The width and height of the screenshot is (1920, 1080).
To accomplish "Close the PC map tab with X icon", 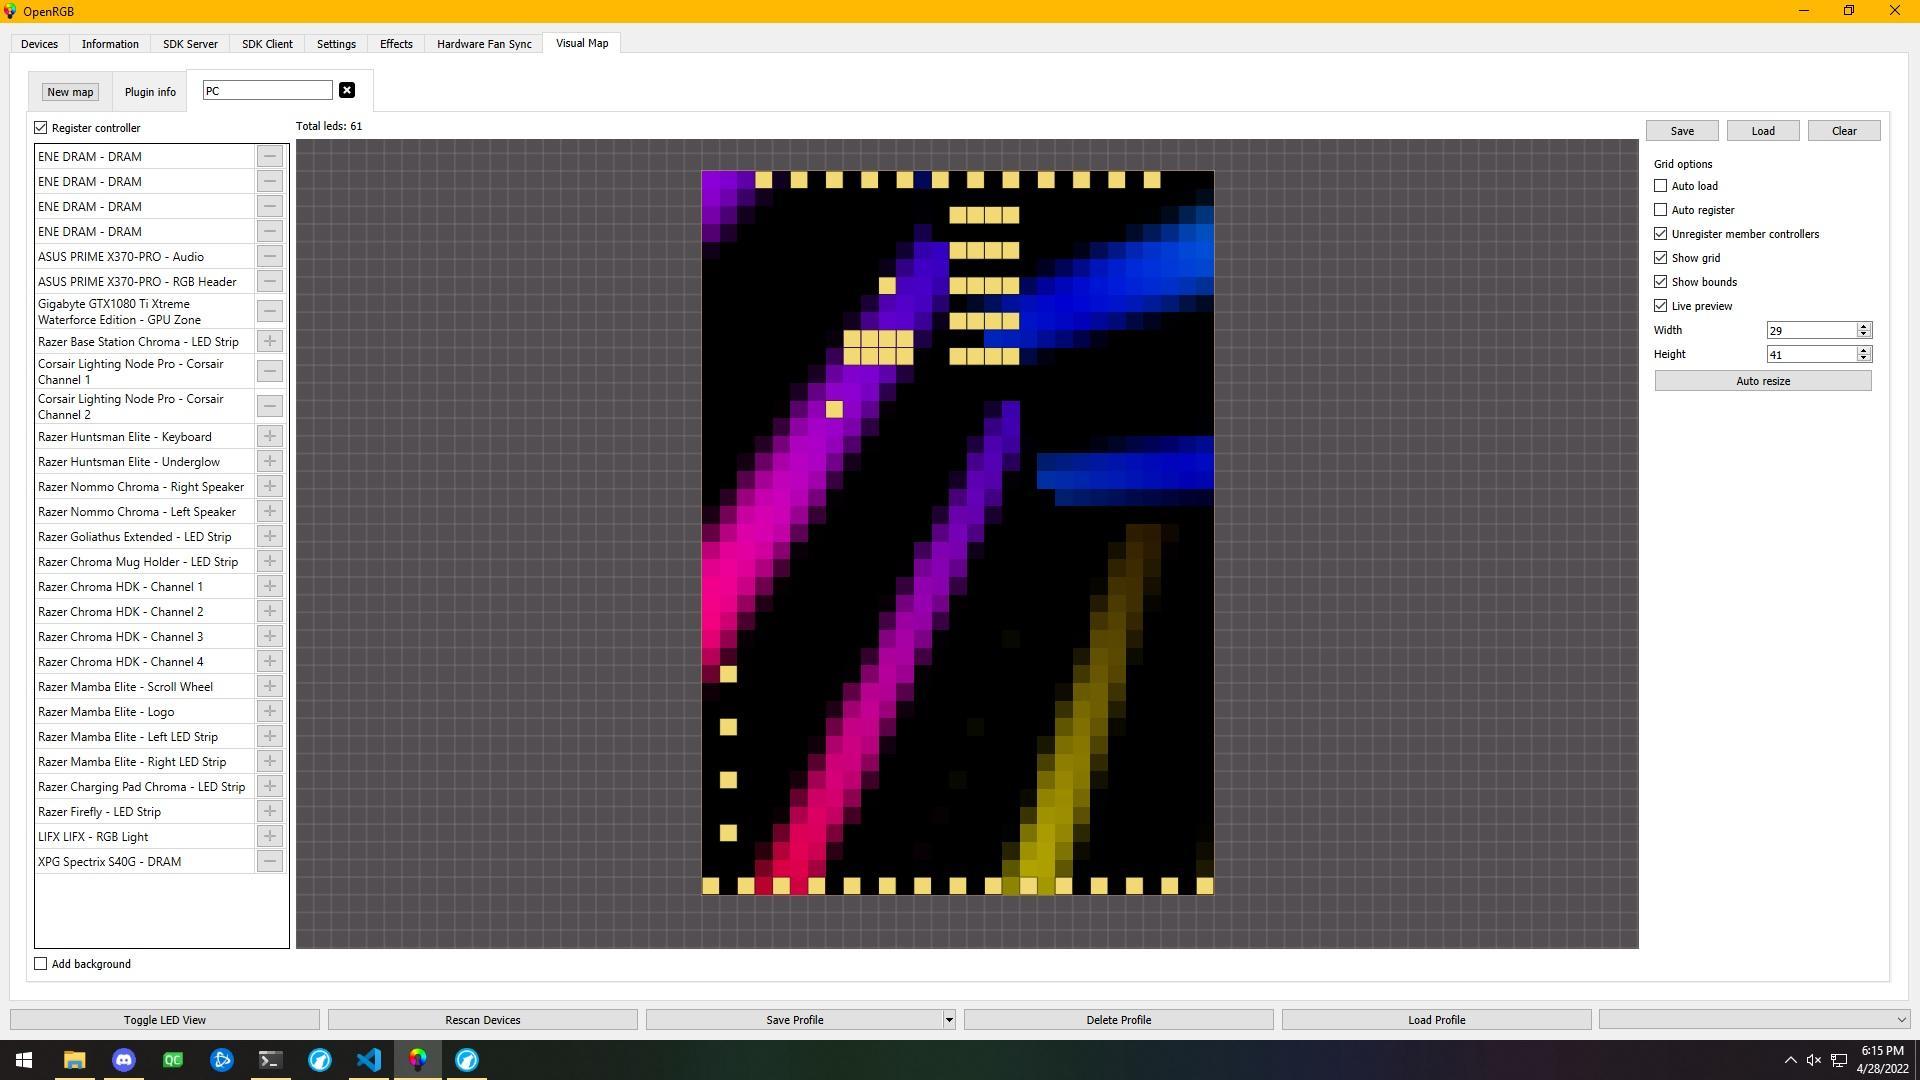I will [347, 90].
